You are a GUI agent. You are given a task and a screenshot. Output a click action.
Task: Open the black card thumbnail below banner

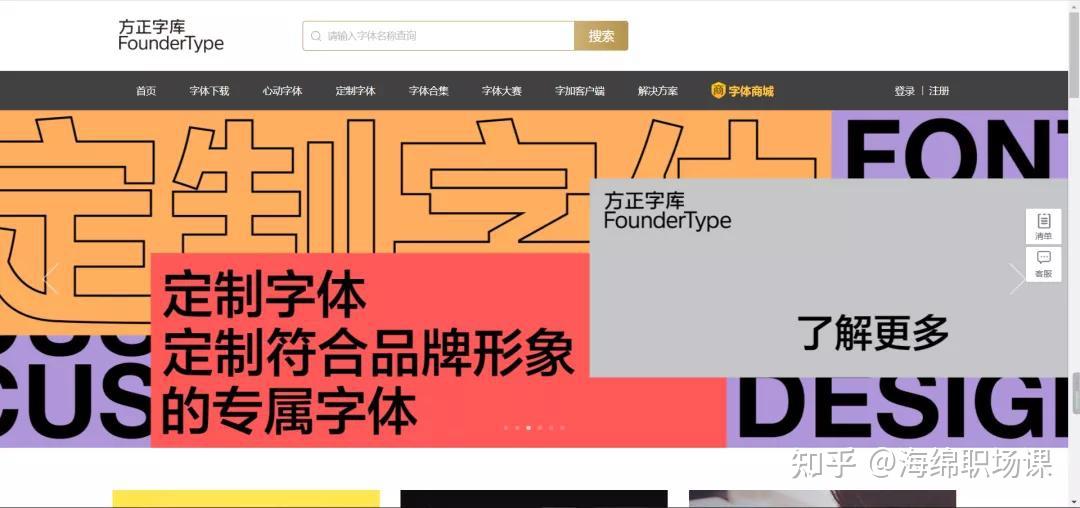(534, 499)
